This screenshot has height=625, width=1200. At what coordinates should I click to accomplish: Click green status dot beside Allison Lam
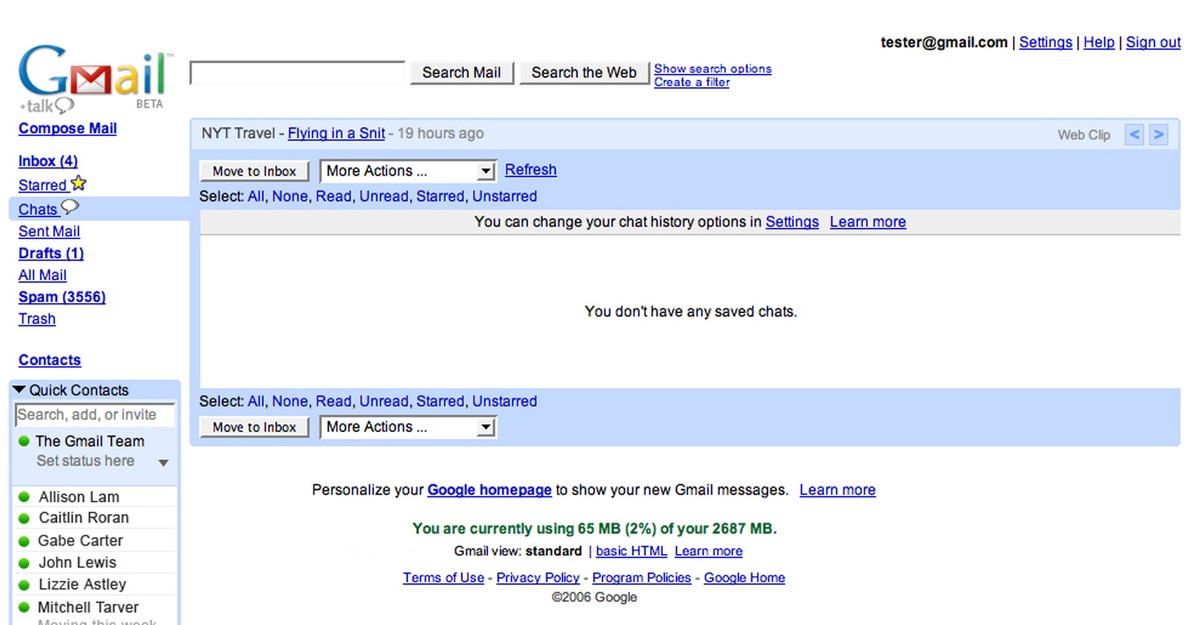[x=24, y=497]
